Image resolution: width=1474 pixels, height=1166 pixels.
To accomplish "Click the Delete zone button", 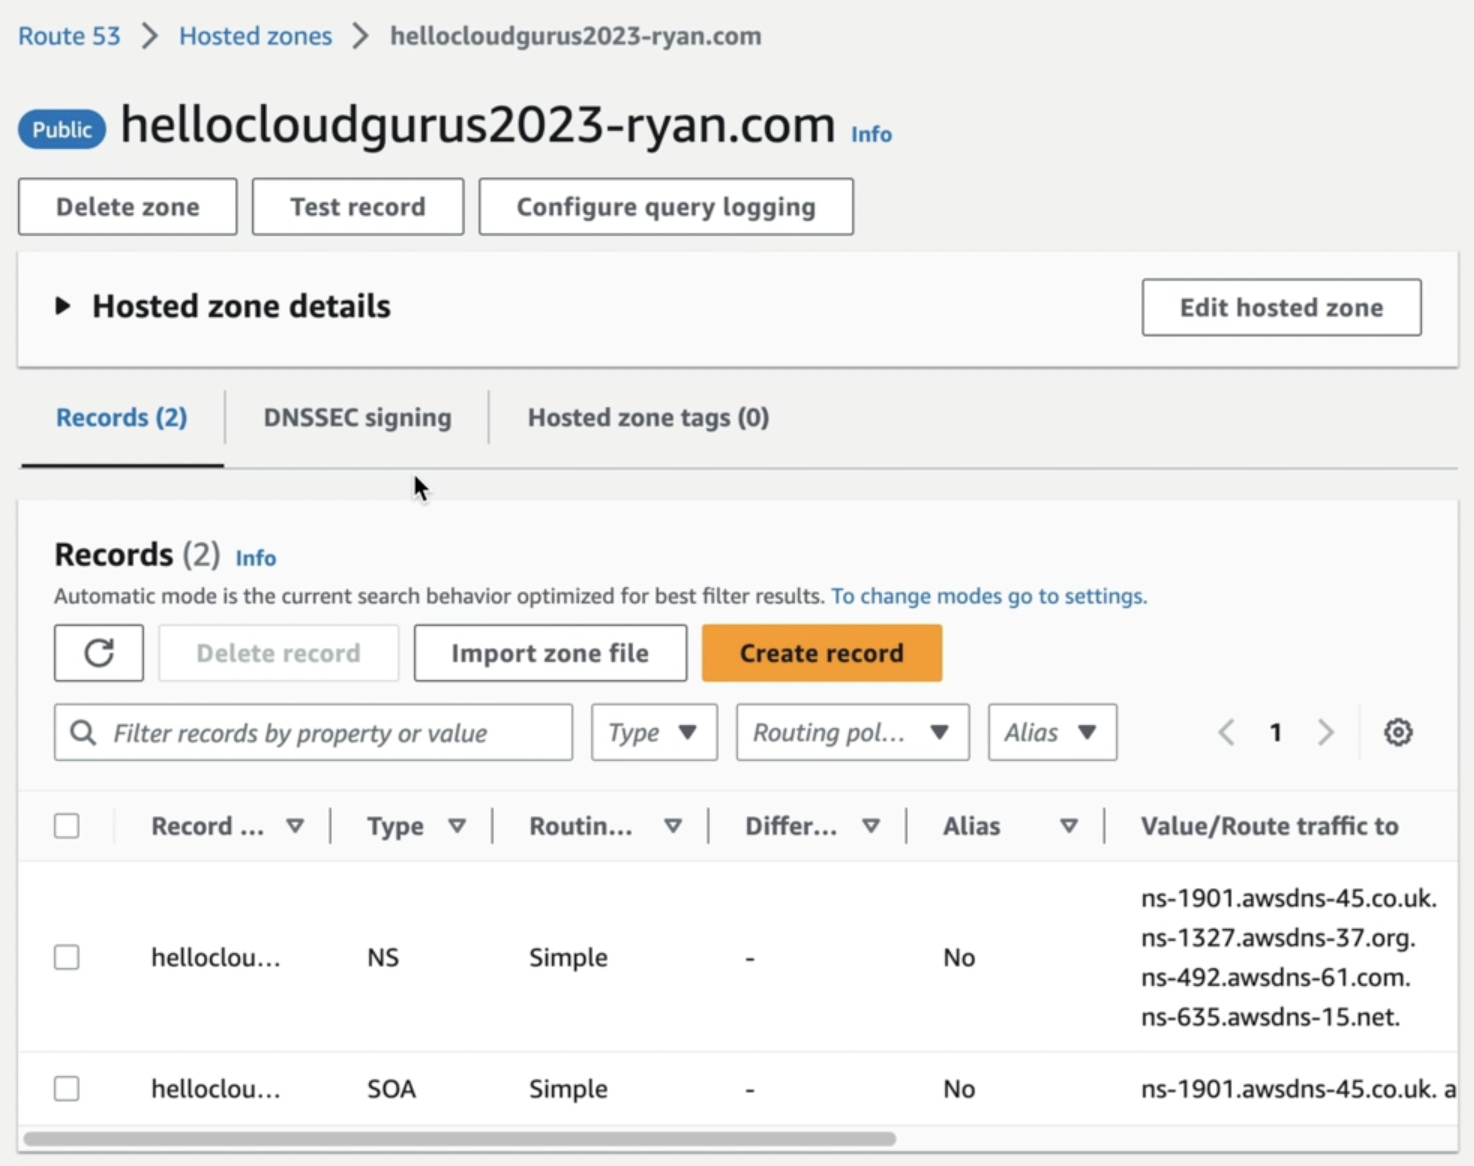I will (127, 207).
